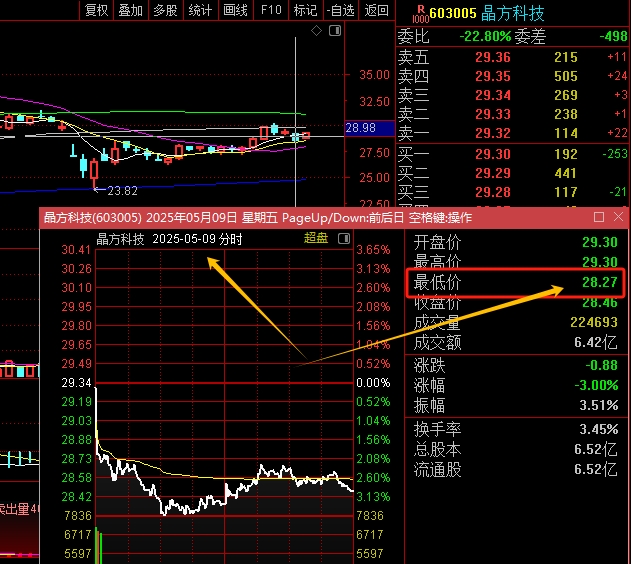Image resolution: width=631 pixels, height=564 pixels.
Task: Click the 总股本 value 6.52亿
Action: pyautogui.click(x=596, y=449)
